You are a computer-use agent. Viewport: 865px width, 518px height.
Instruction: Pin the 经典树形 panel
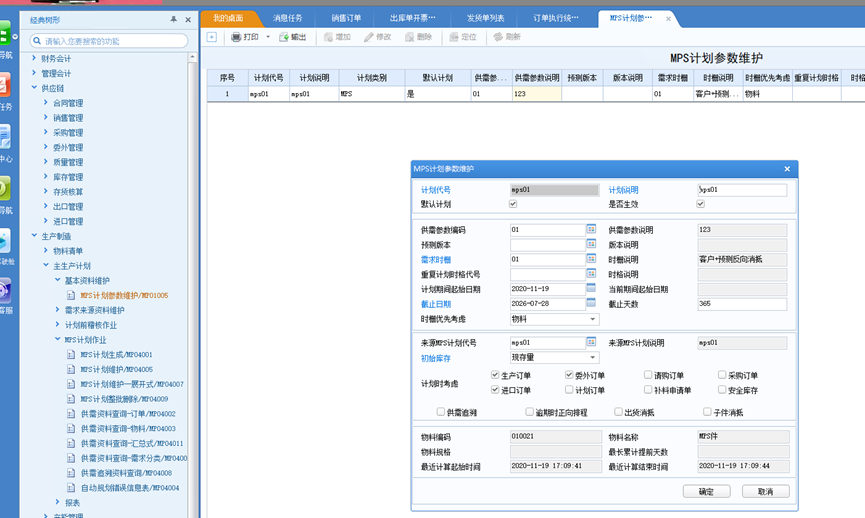point(173,20)
